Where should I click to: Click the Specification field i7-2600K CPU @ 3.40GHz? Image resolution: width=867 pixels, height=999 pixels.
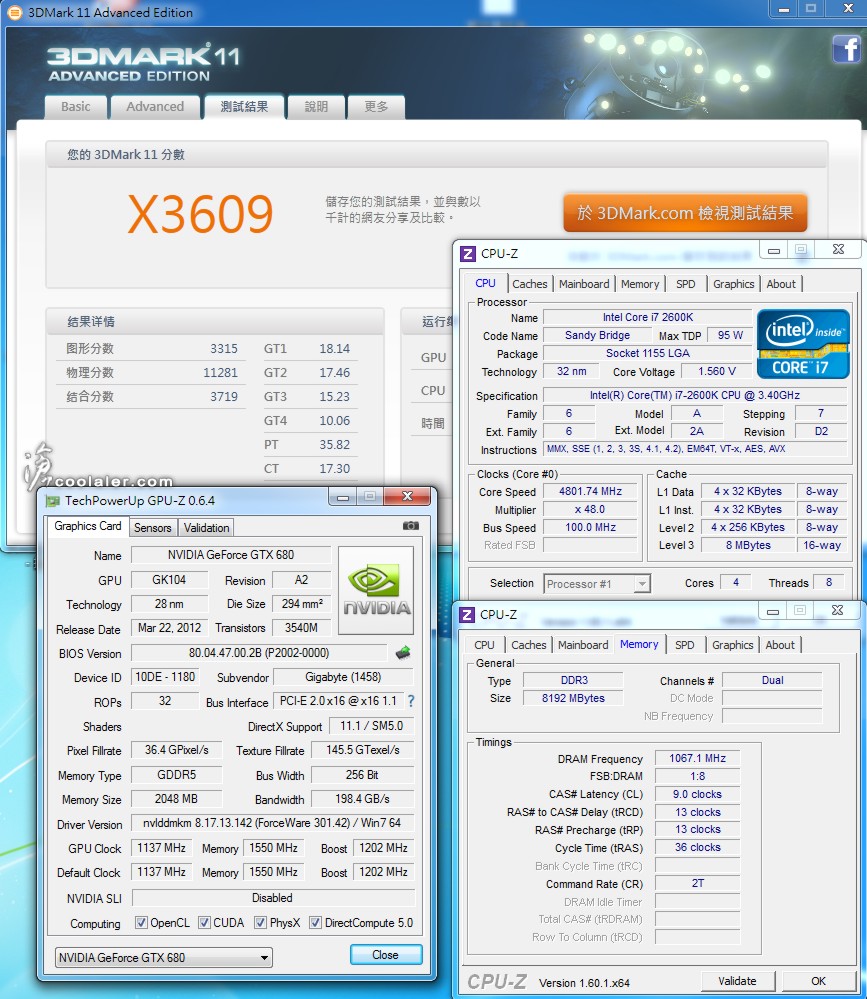point(695,396)
